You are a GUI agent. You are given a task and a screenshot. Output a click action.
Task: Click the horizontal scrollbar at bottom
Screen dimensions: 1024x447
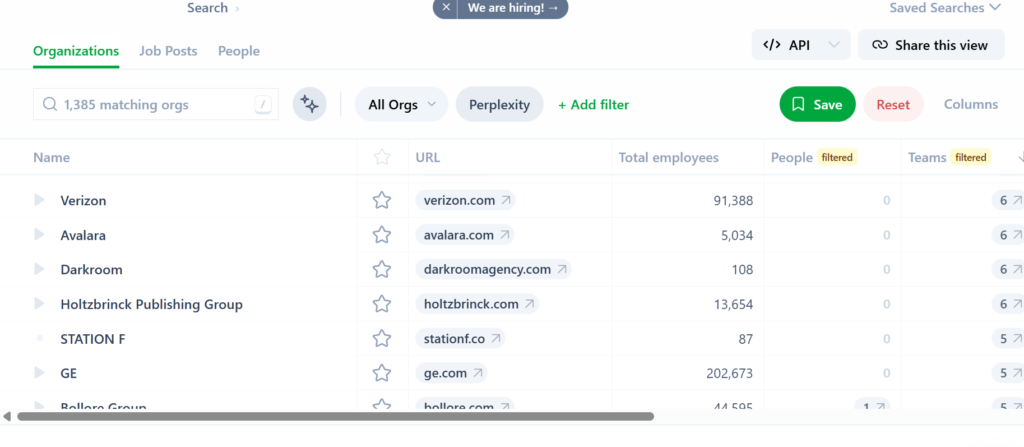pos(335,416)
